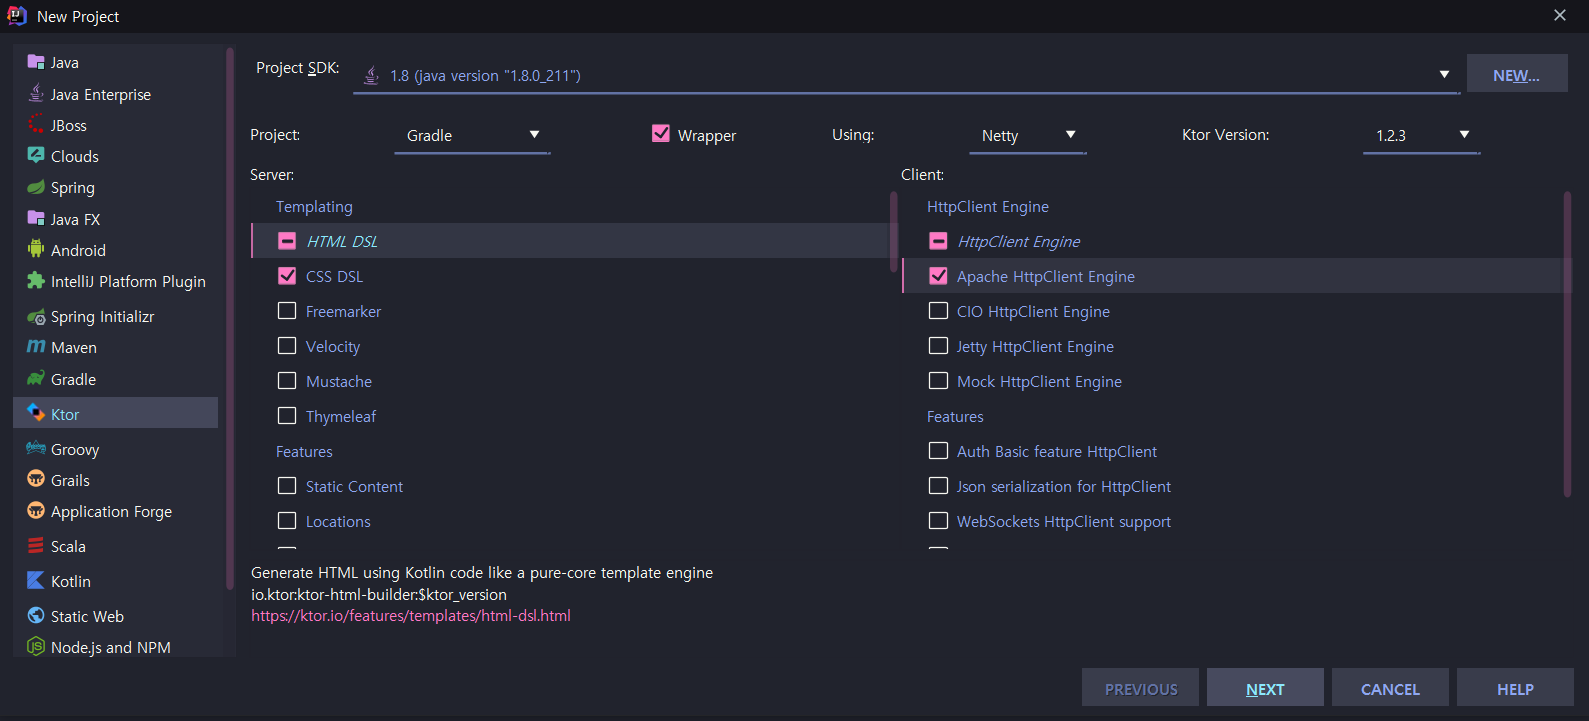The image size is (1589, 721).
Task: Enable Jetty HttpClient Engine checkbox
Action: (x=938, y=346)
